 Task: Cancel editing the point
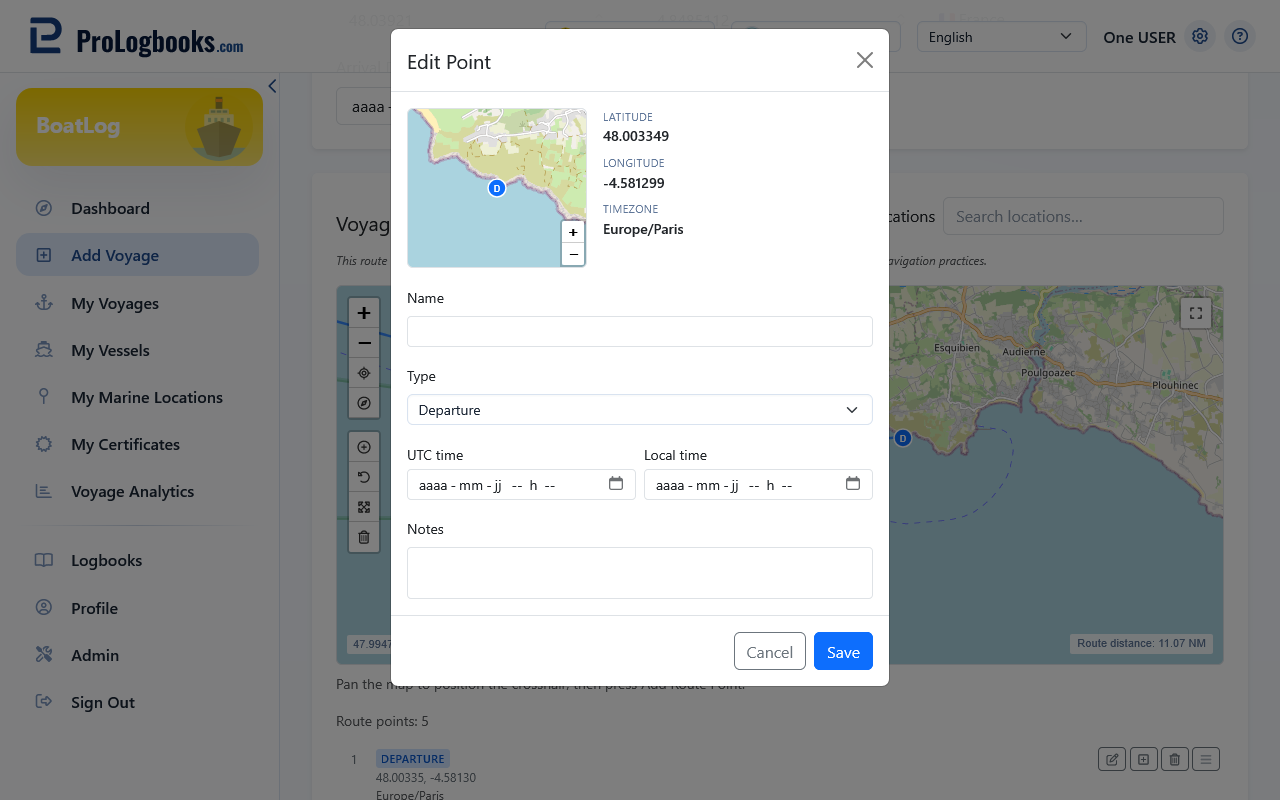(770, 652)
